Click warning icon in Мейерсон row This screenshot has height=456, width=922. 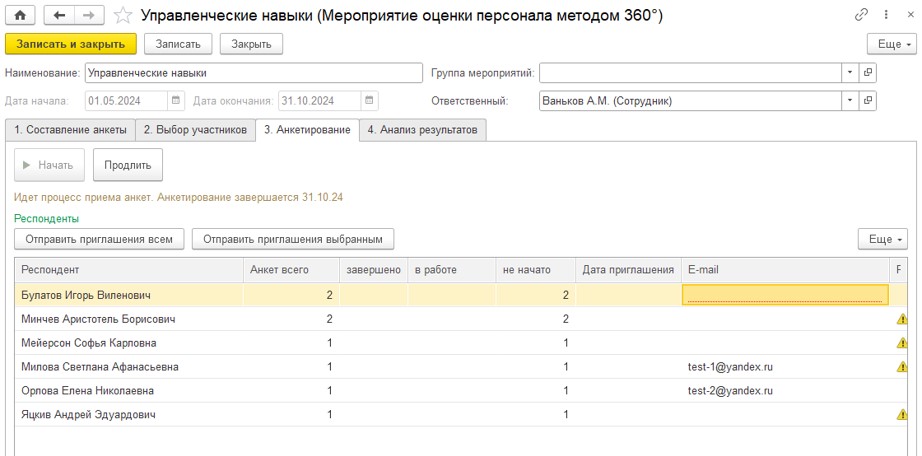[901, 343]
